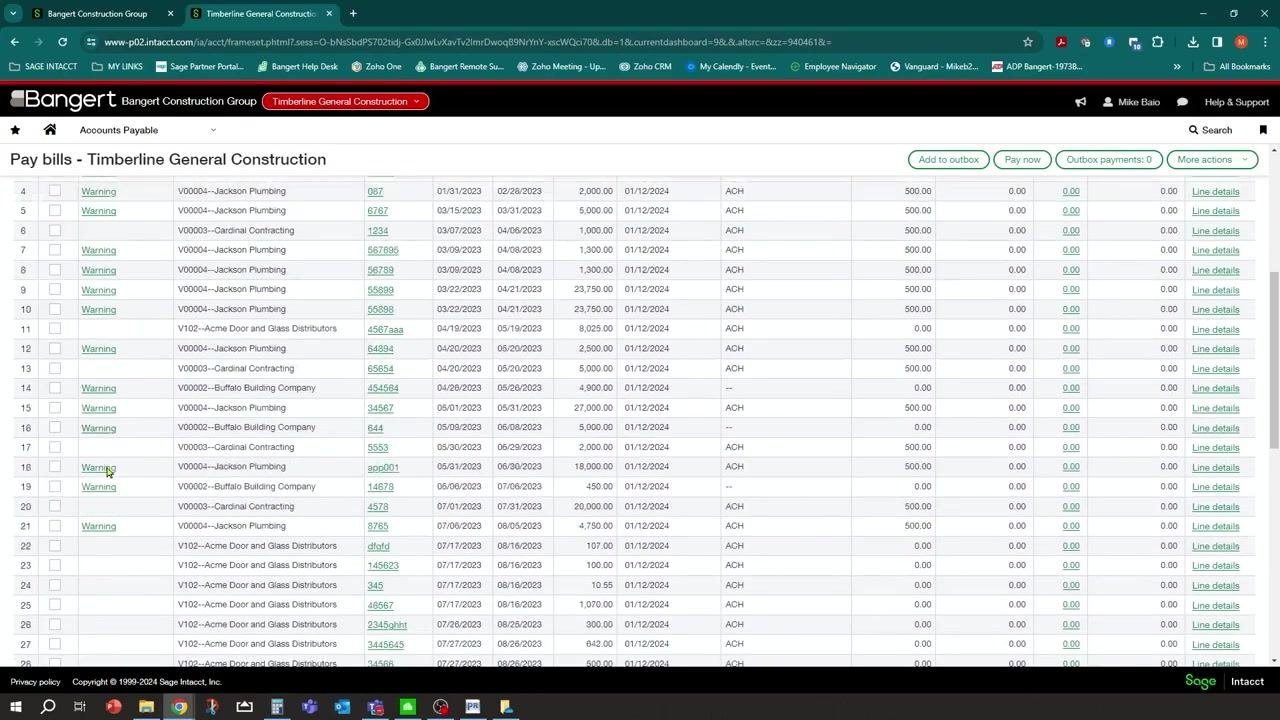Open the Help & Support menu
This screenshot has width=1280, height=720.
tap(1236, 102)
